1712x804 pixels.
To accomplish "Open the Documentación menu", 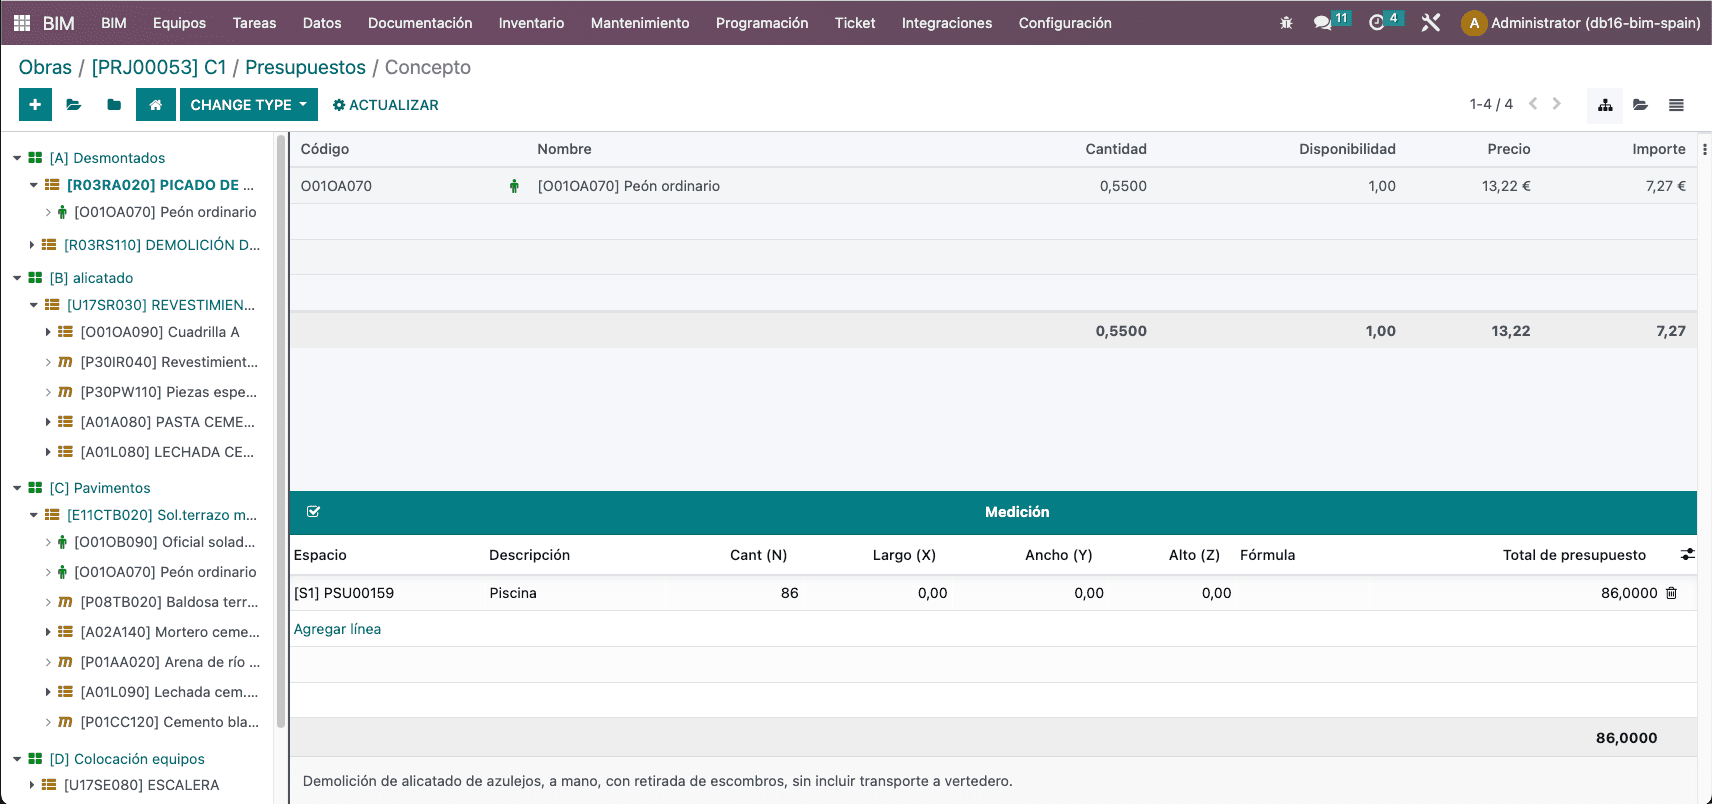I will [420, 23].
